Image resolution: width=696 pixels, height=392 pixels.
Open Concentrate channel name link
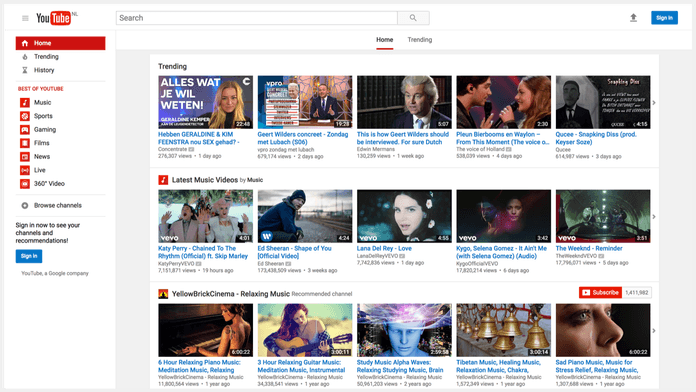[x=173, y=150]
